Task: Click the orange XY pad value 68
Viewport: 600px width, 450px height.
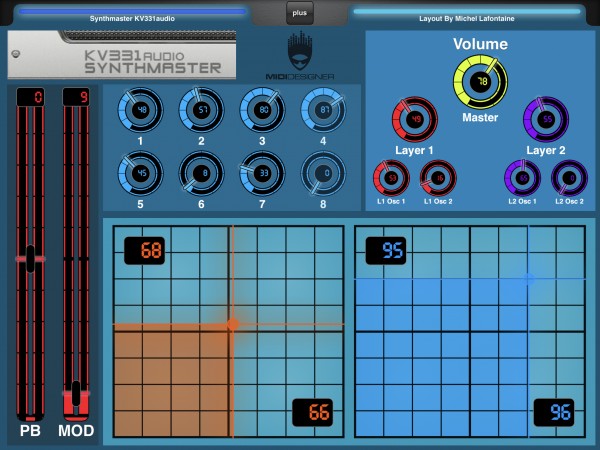Action: [145, 251]
